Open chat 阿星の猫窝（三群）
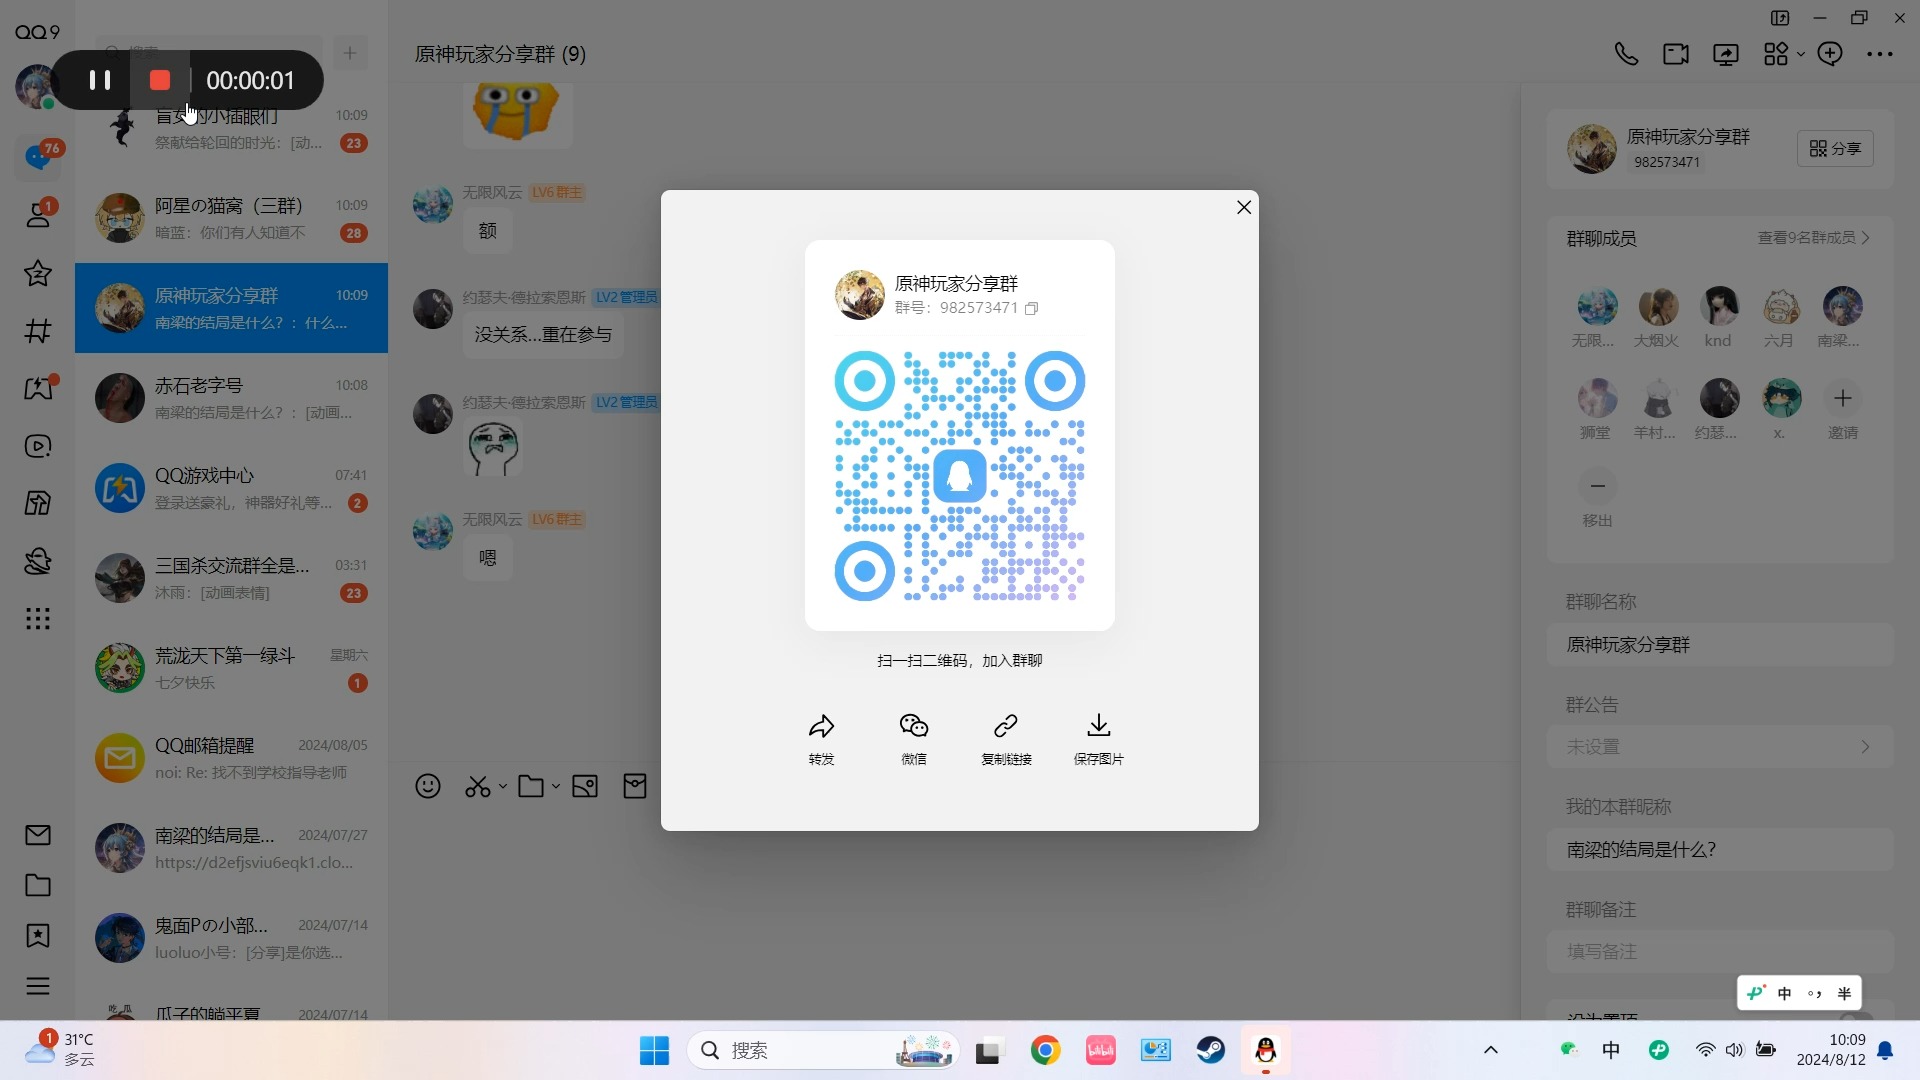 pyautogui.click(x=231, y=218)
